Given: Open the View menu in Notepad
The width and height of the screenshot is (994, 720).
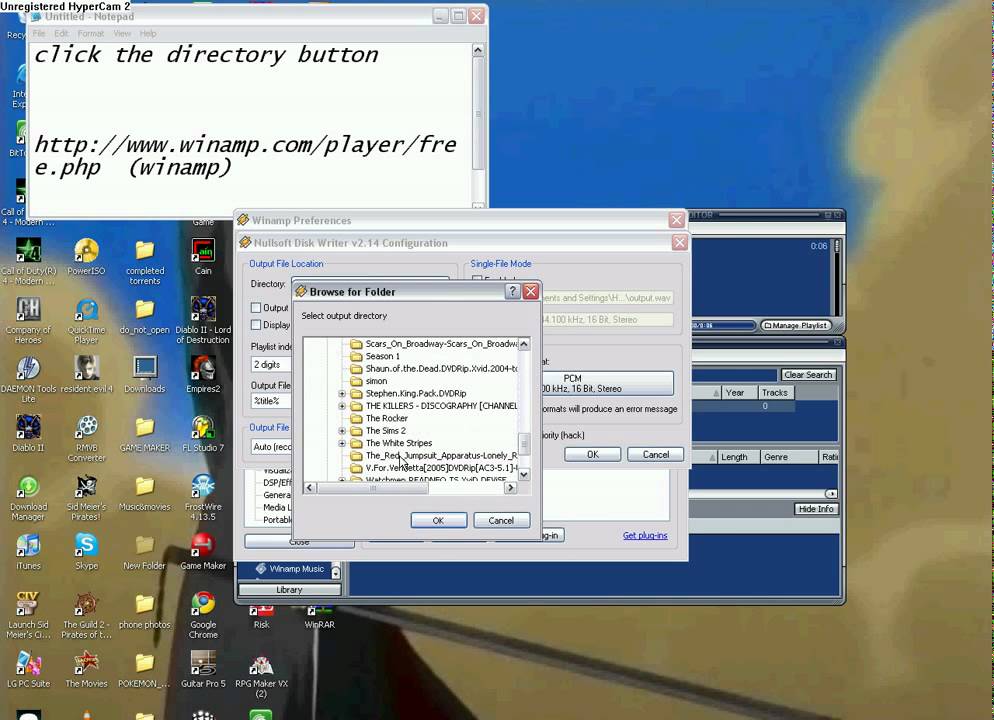Looking at the screenshot, I should (x=122, y=34).
